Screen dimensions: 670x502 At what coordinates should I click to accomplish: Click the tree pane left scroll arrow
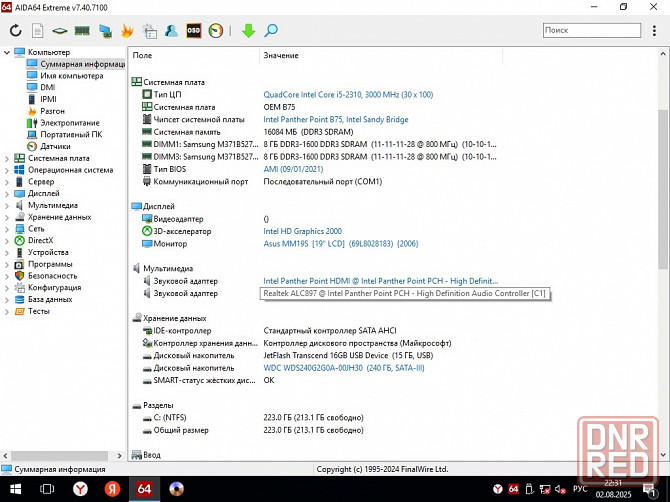(x=5, y=456)
